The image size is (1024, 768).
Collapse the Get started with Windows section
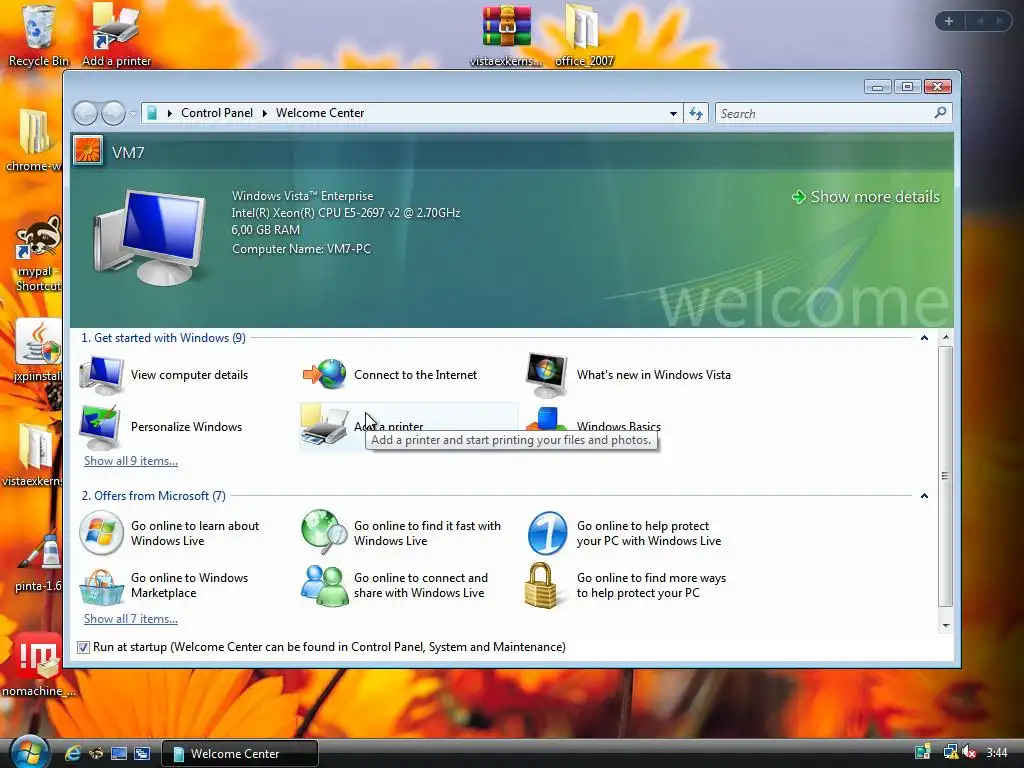point(924,338)
